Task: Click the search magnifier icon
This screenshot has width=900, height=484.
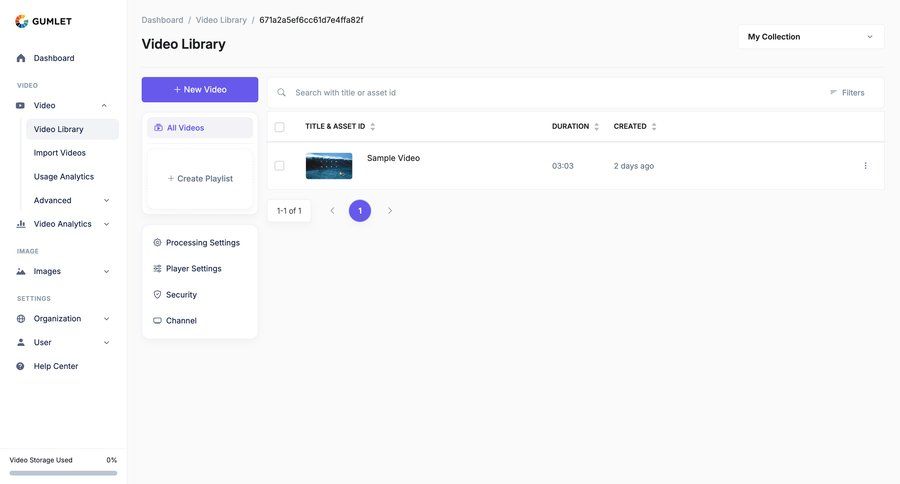Action: tap(281, 92)
